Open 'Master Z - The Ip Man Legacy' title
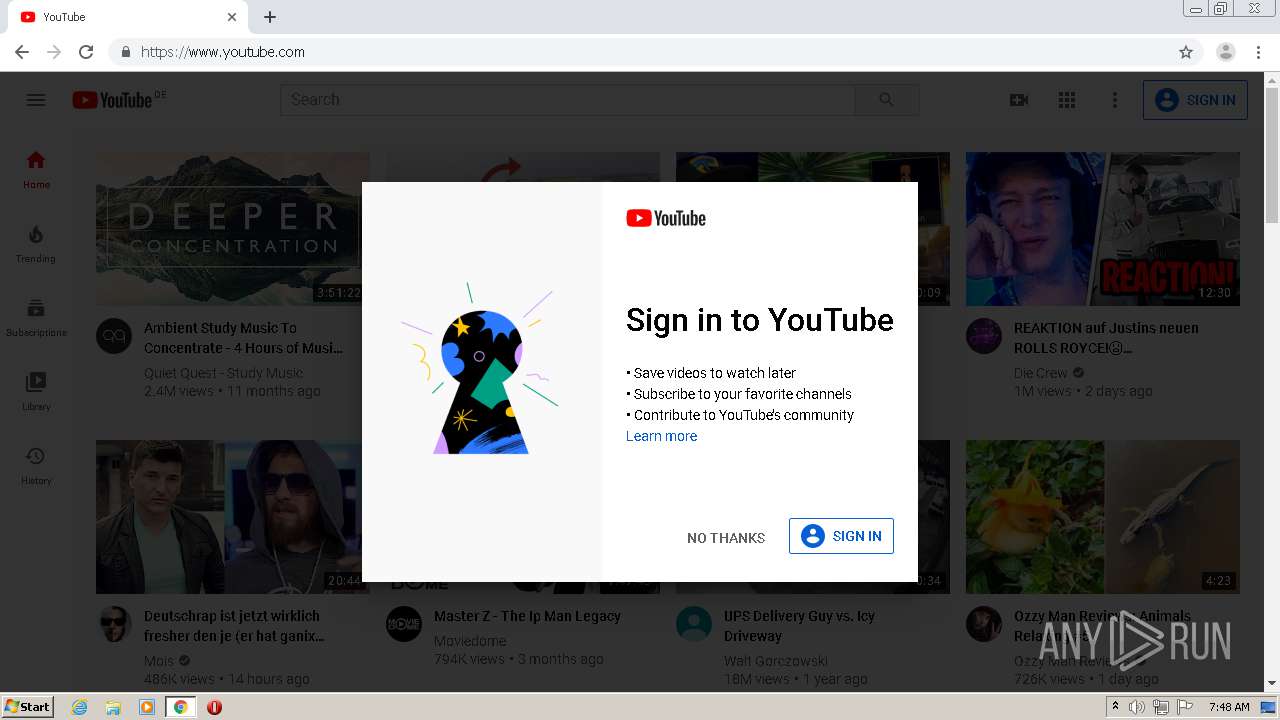Image resolution: width=1280 pixels, height=720 pixels. click(527, 616)
